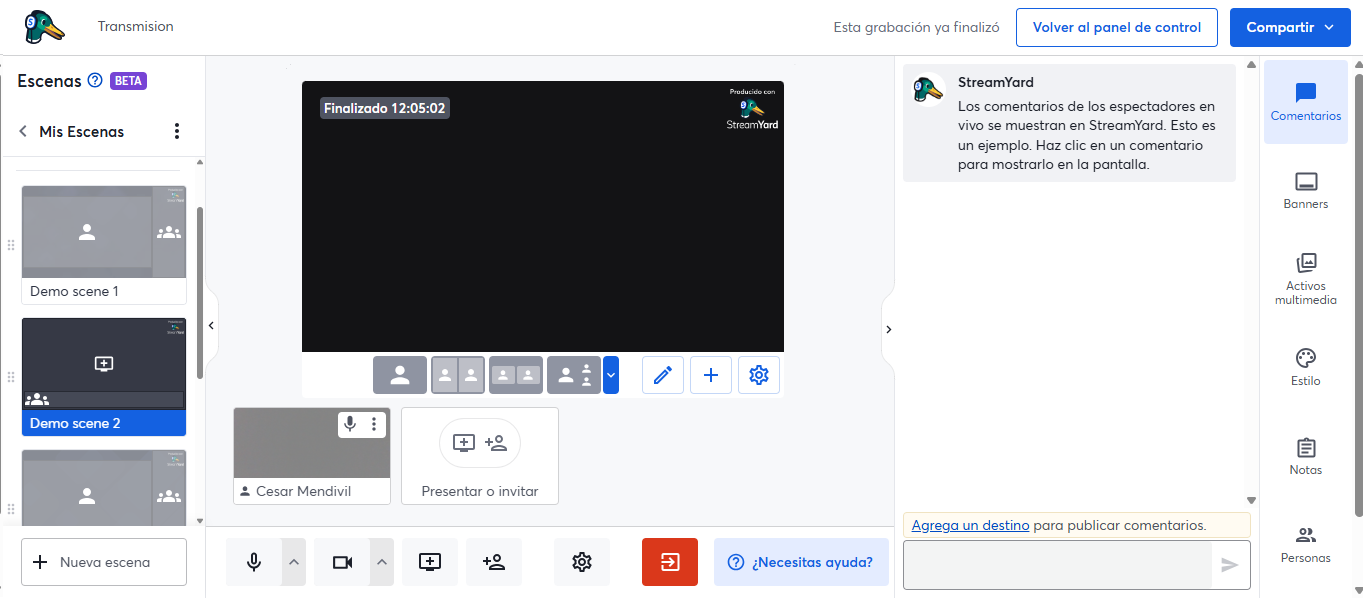1363x598 pixels.
Task: Expand the camera options arrow
Action: [382, 562]
